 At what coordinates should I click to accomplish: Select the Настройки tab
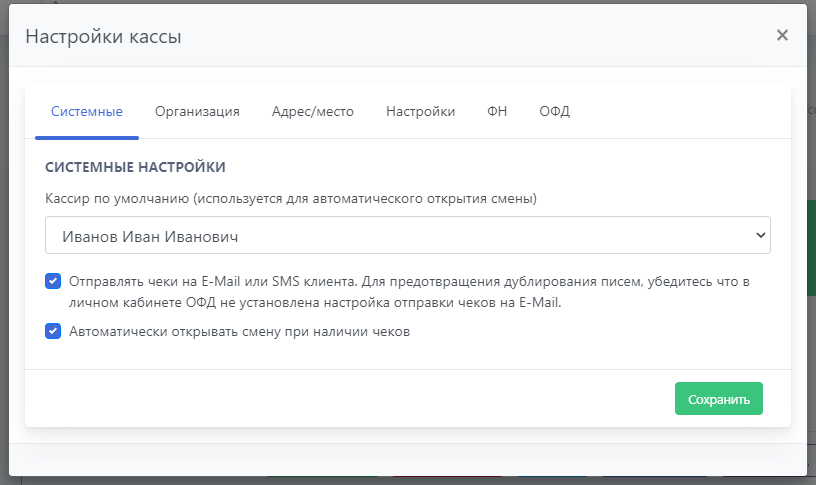tap(421, 112)
